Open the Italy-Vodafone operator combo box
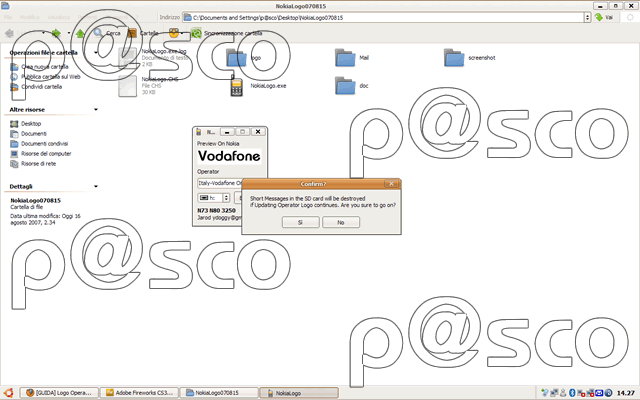The width and height of the screenshot is (640, 400). (220, 183)
